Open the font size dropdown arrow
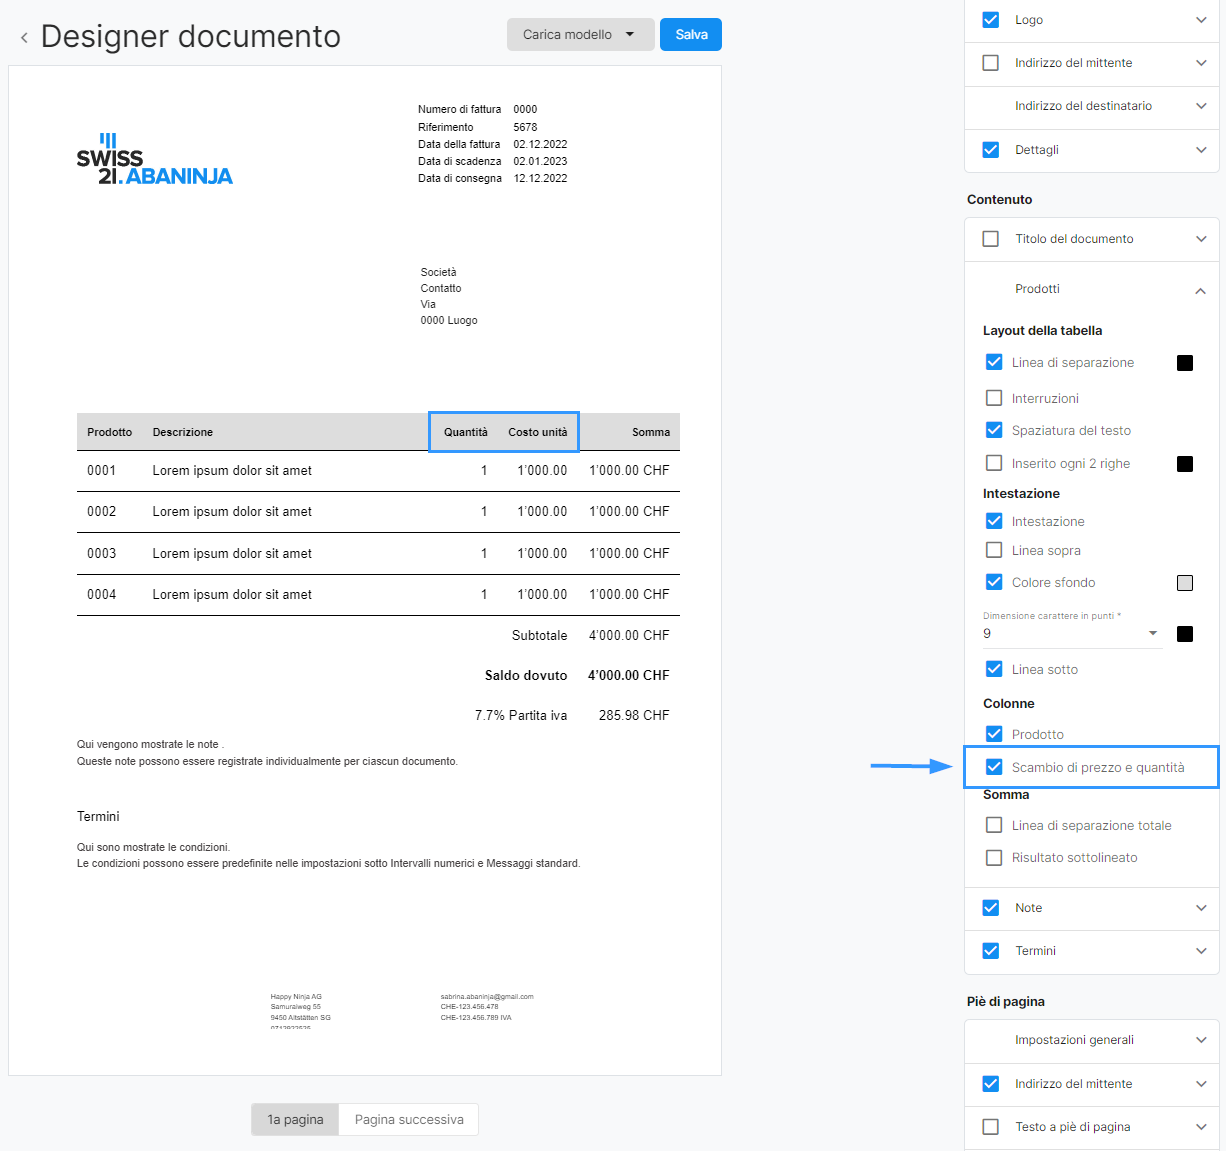The height and width of the screenshot is (1151, 1226). (x=1153, y=633)
